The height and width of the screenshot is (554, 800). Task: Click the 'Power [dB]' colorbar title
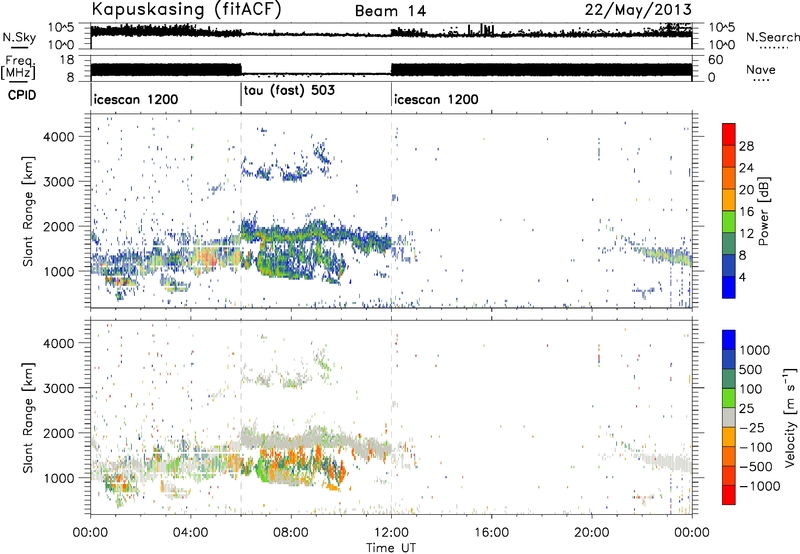[x=763, y=211]
